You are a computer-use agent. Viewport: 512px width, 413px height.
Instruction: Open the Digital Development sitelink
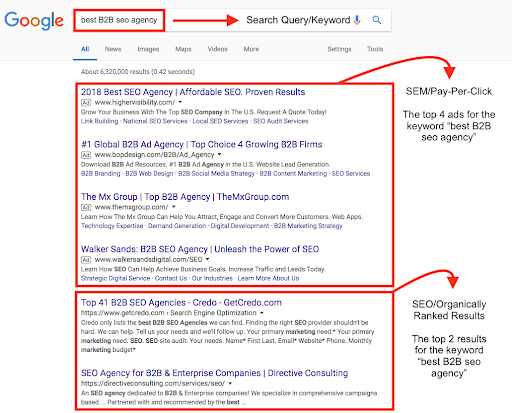point(240,226)
